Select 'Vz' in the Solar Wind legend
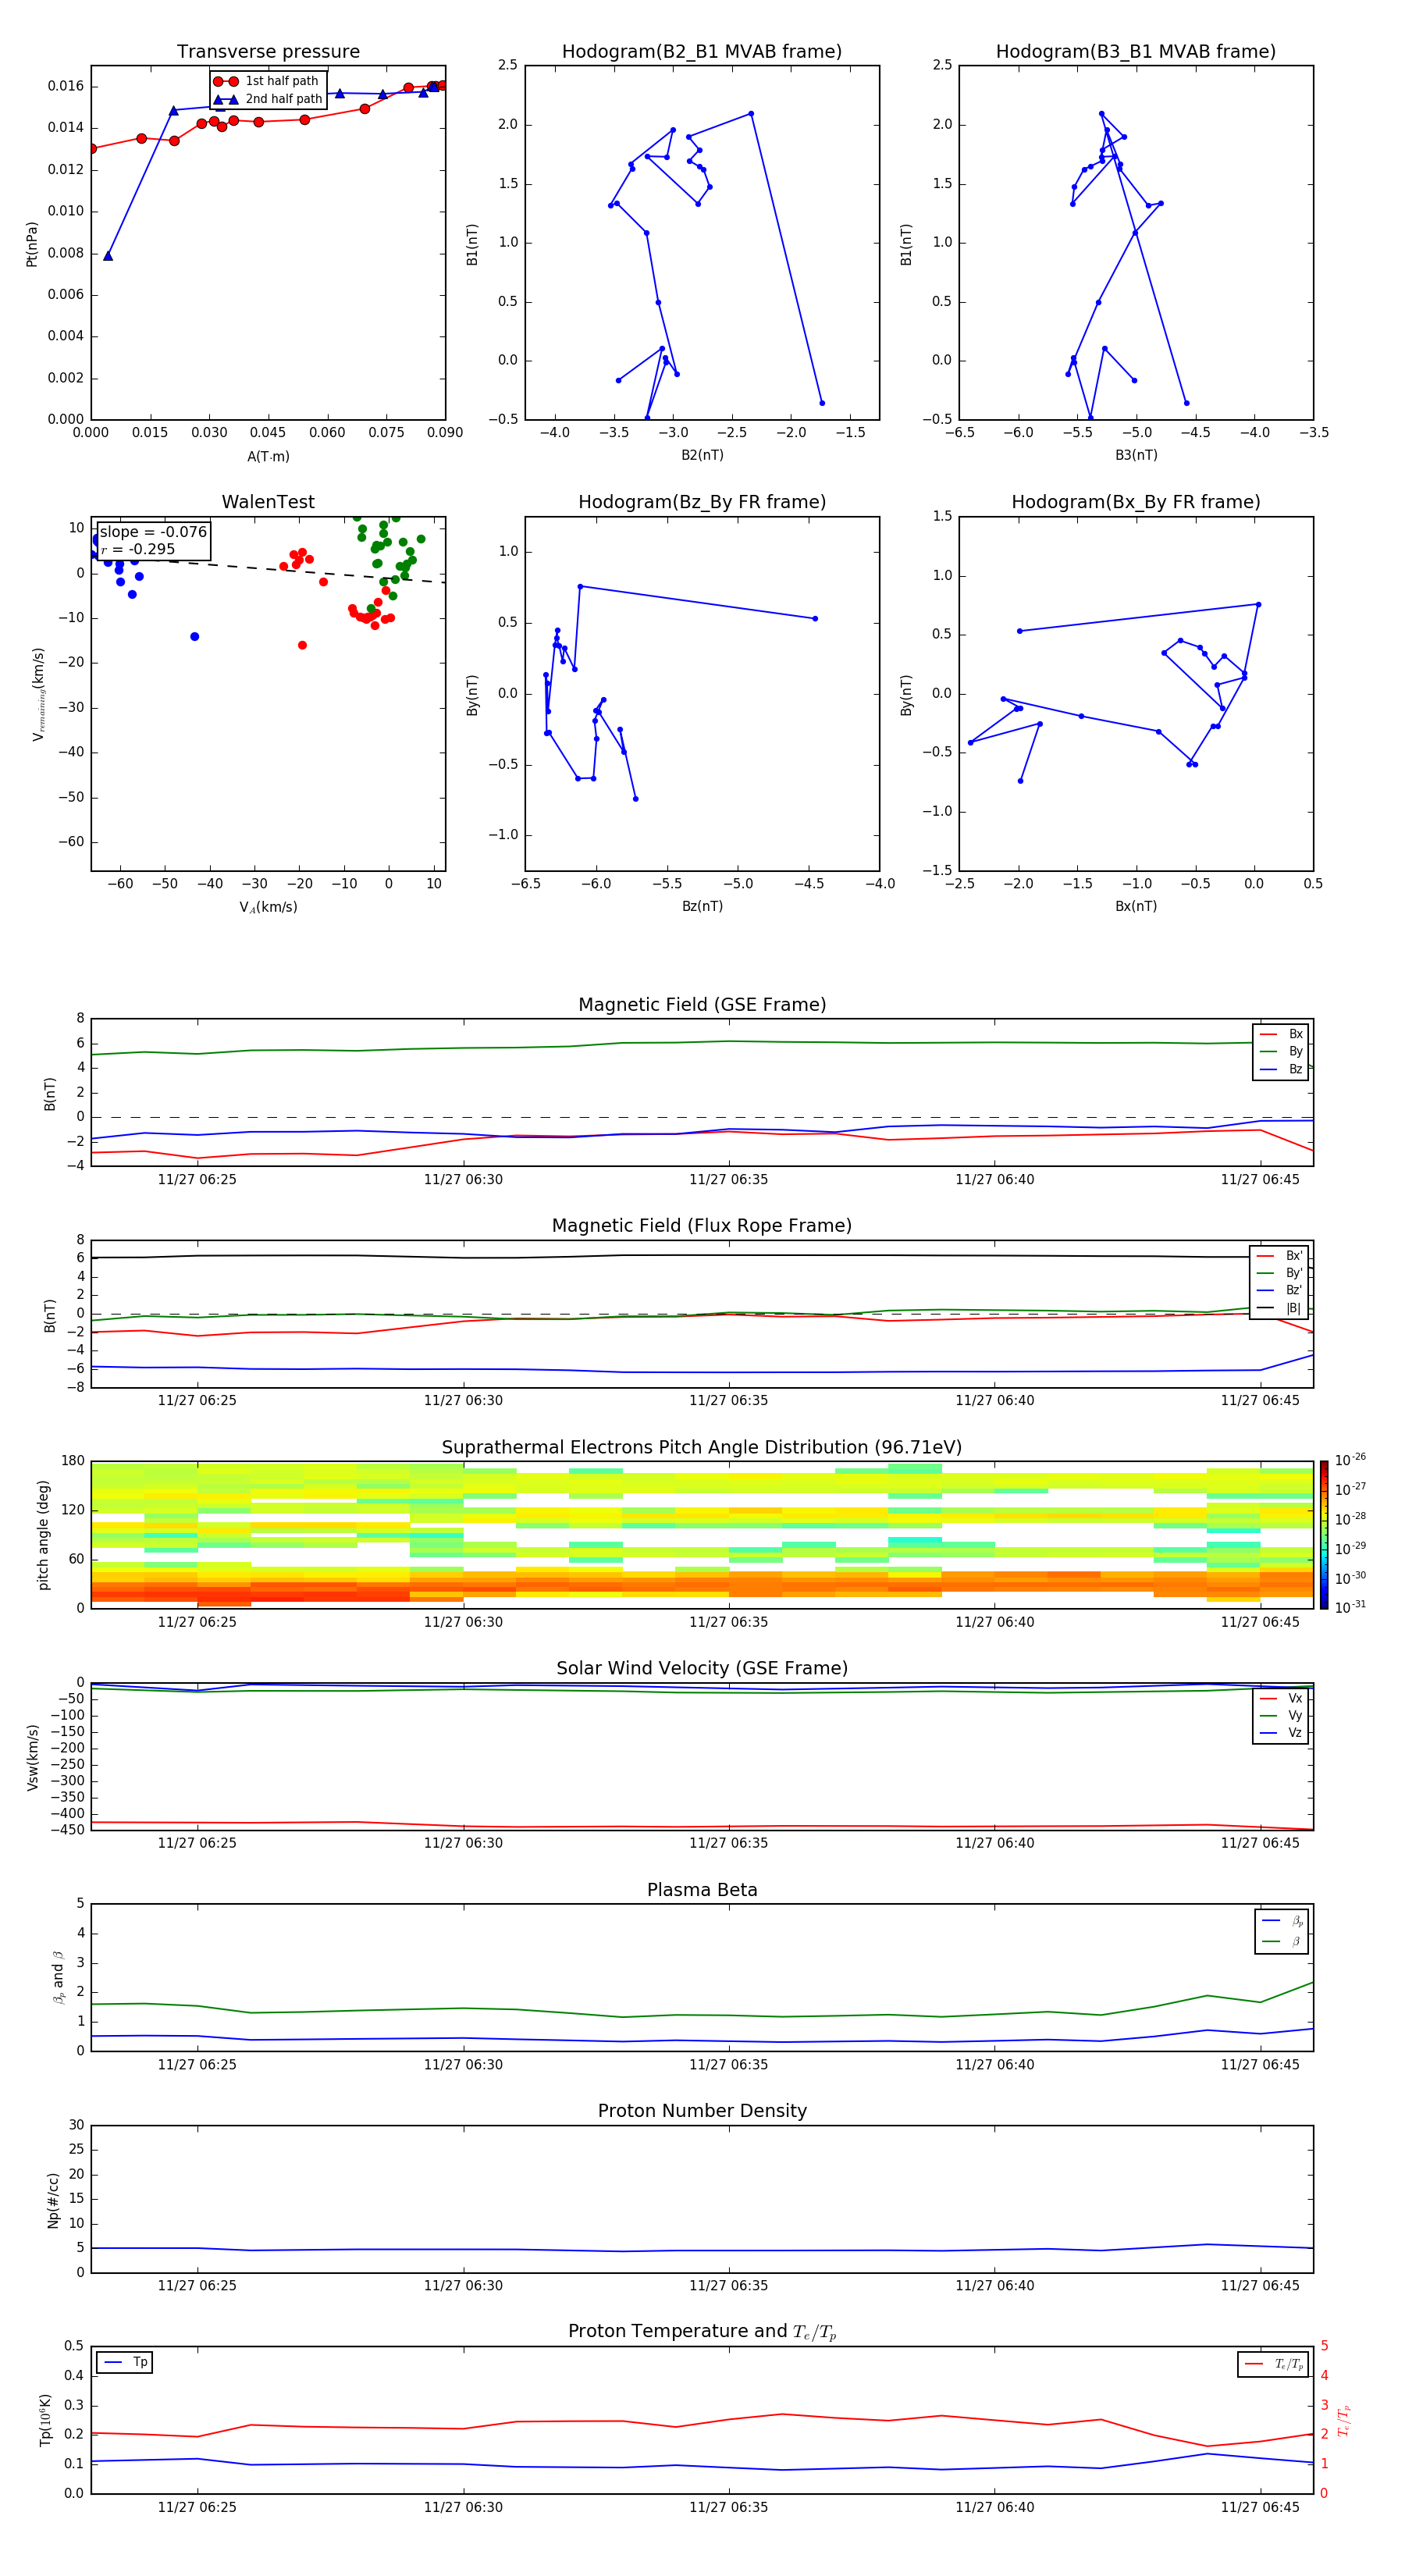This screenshot has width=1405, height=2576. [1282, 1732]
